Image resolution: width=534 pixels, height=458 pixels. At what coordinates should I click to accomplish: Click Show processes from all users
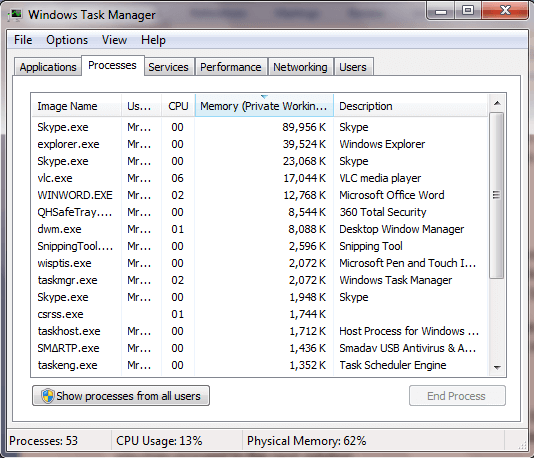(x=121, y=396)
